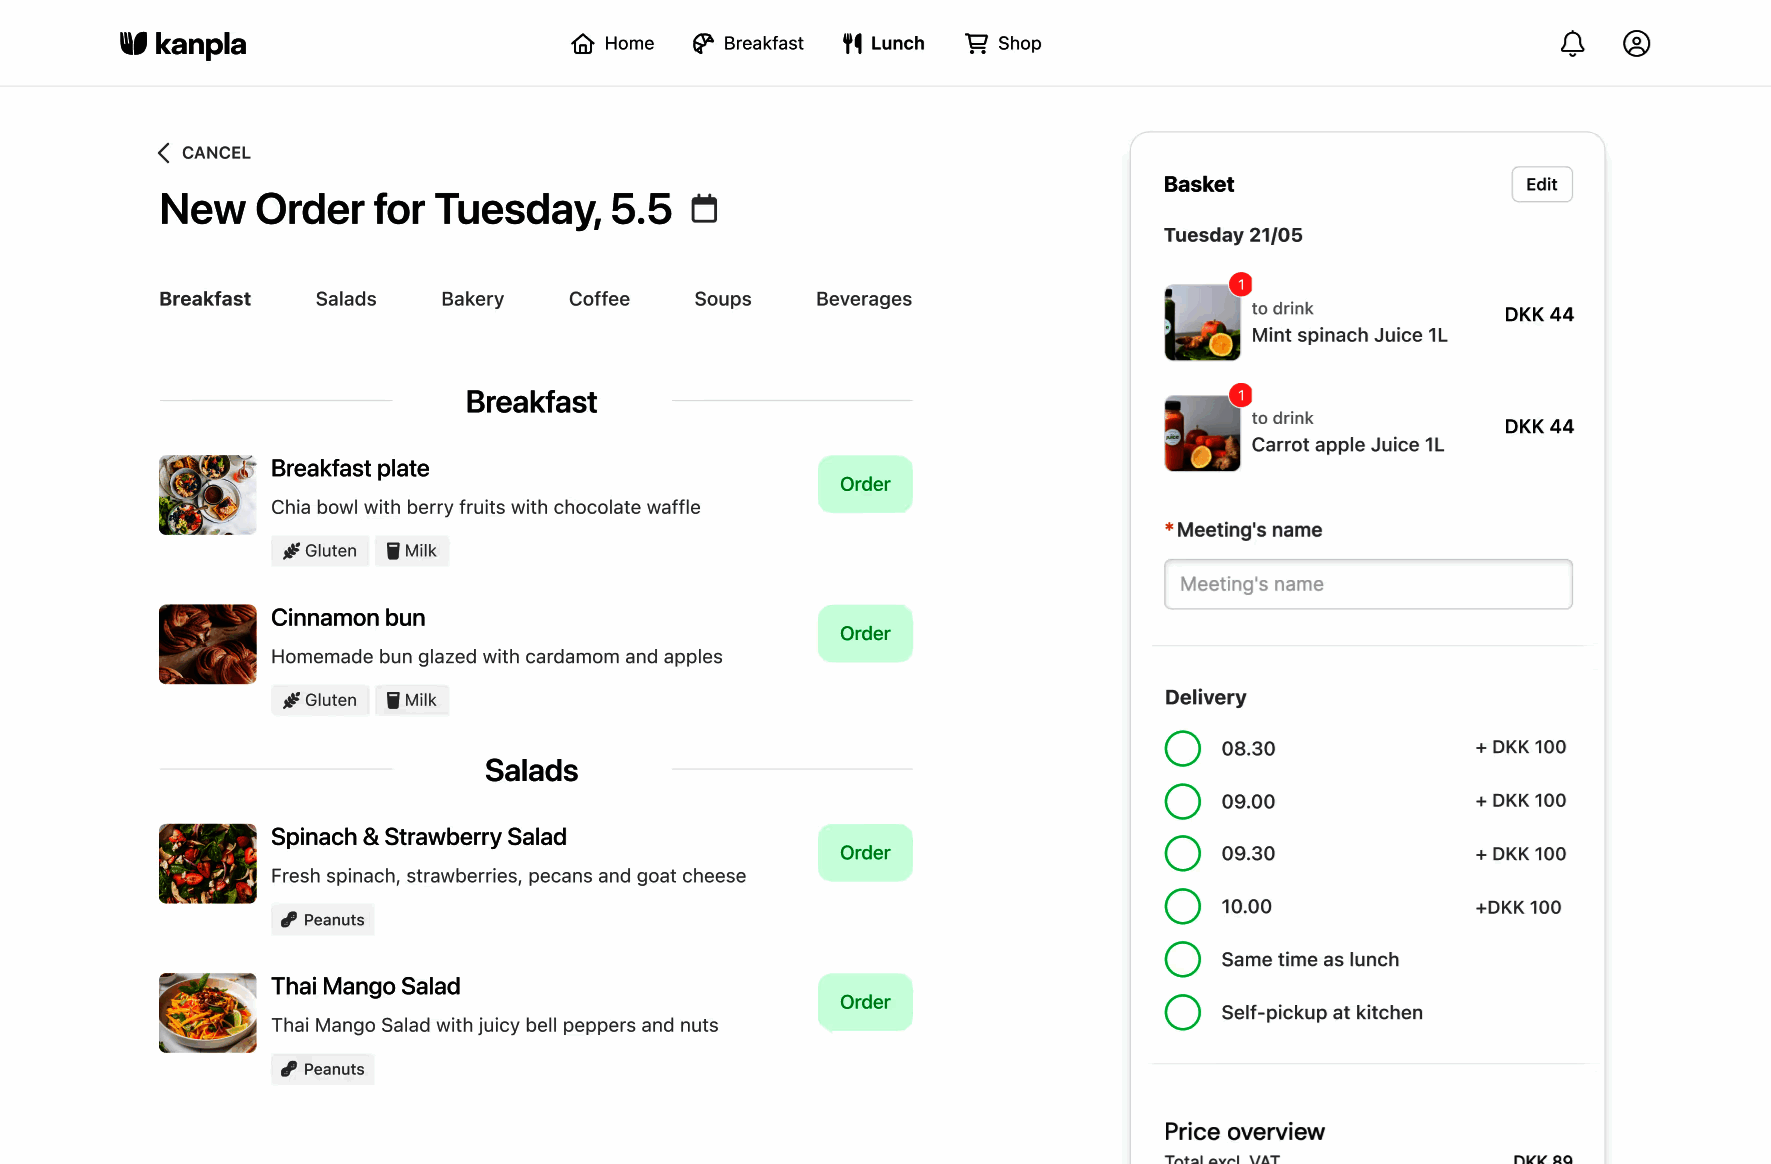
Task: Order the Cinnamon bun
Action: (x=865, y=633)
